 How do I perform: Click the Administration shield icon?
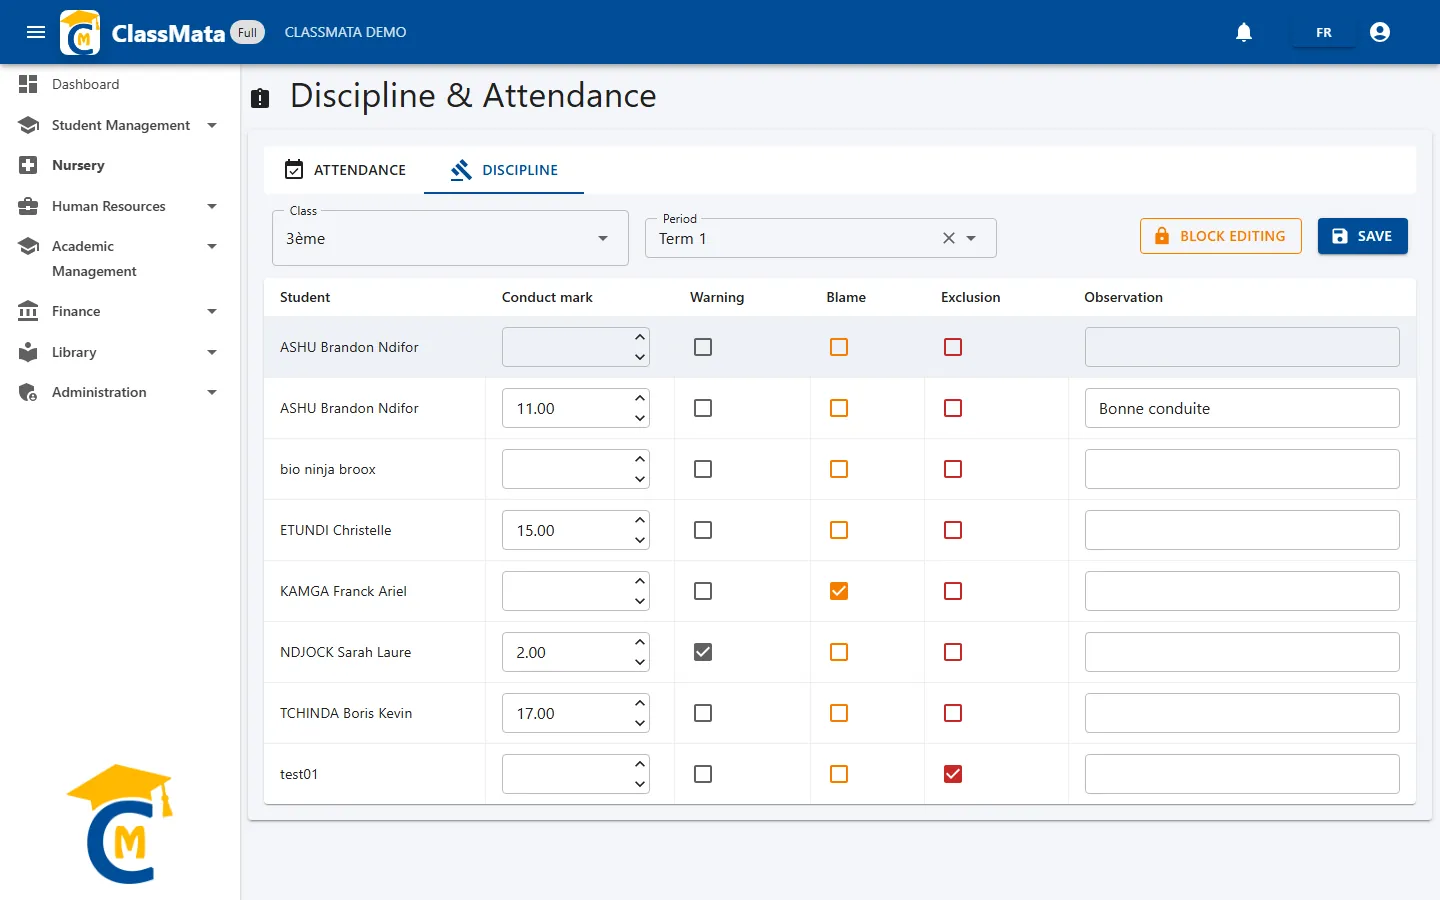pos(28,392)
